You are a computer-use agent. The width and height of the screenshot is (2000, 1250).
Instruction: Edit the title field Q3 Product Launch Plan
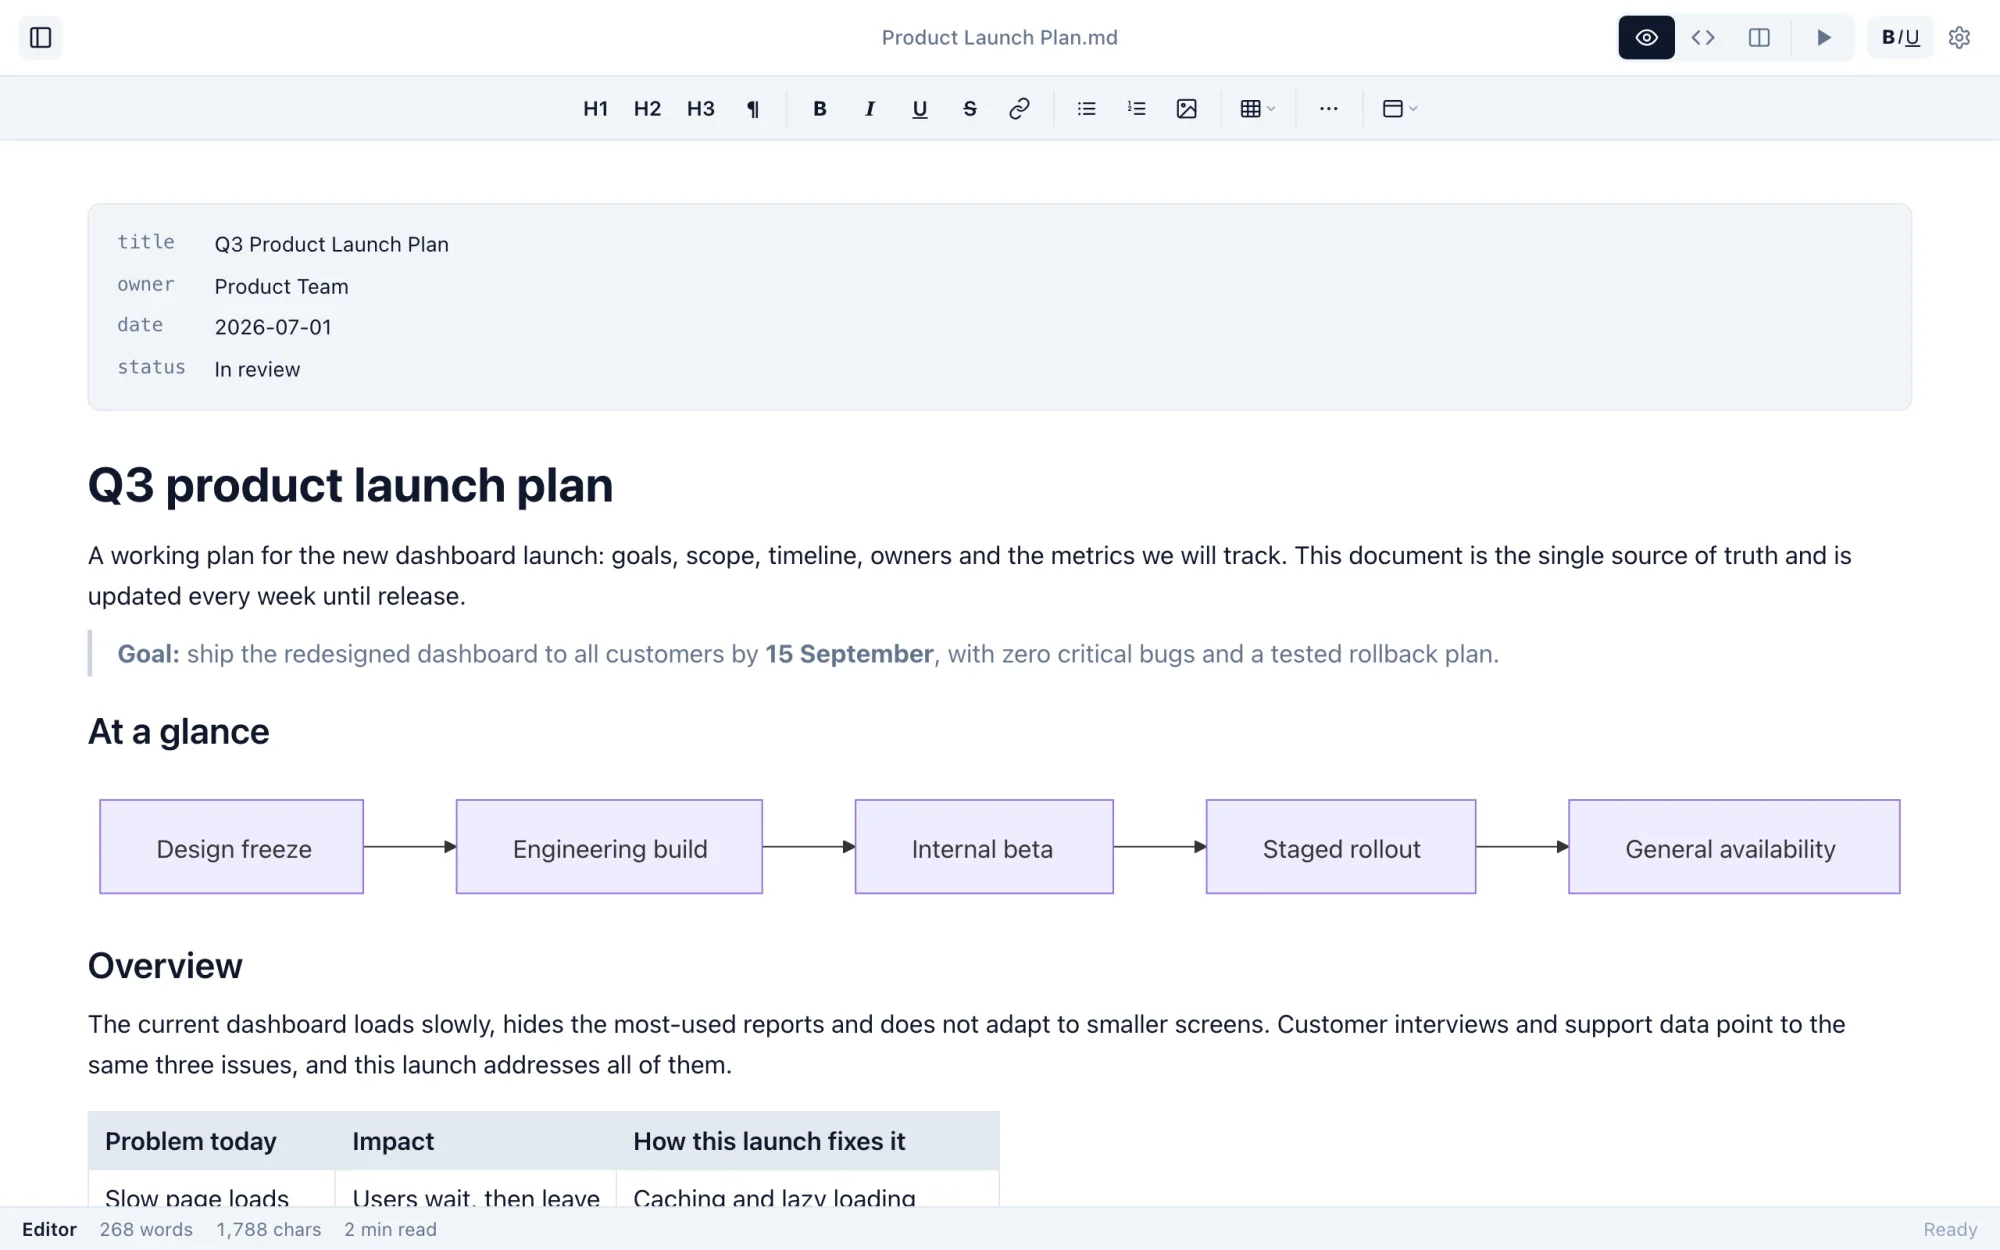pyautogui.click(x=332, y=245)
